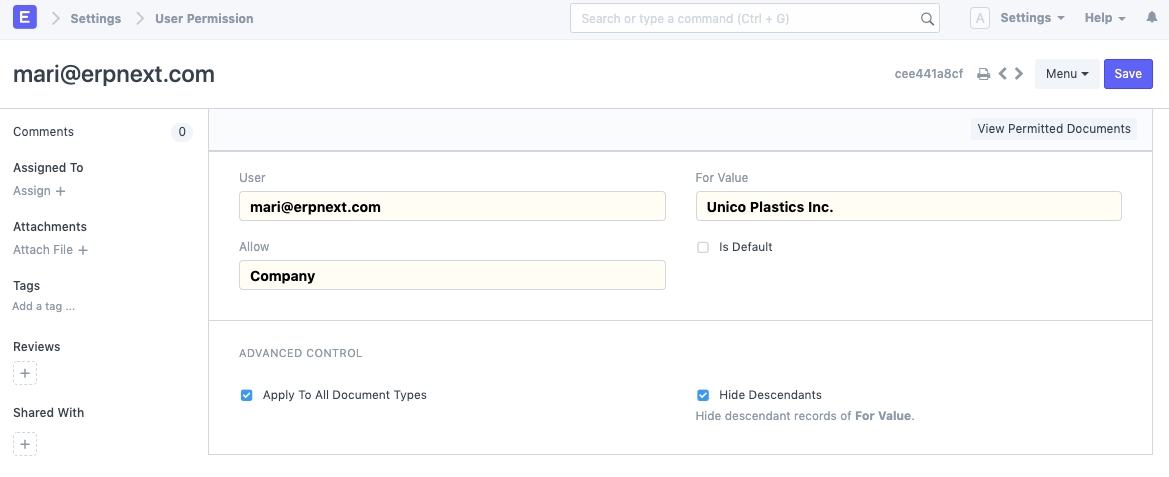This screenshot has height=477, width=1169.
Task: Navigate to Settings breadcrumb
Action: [96, 18]
